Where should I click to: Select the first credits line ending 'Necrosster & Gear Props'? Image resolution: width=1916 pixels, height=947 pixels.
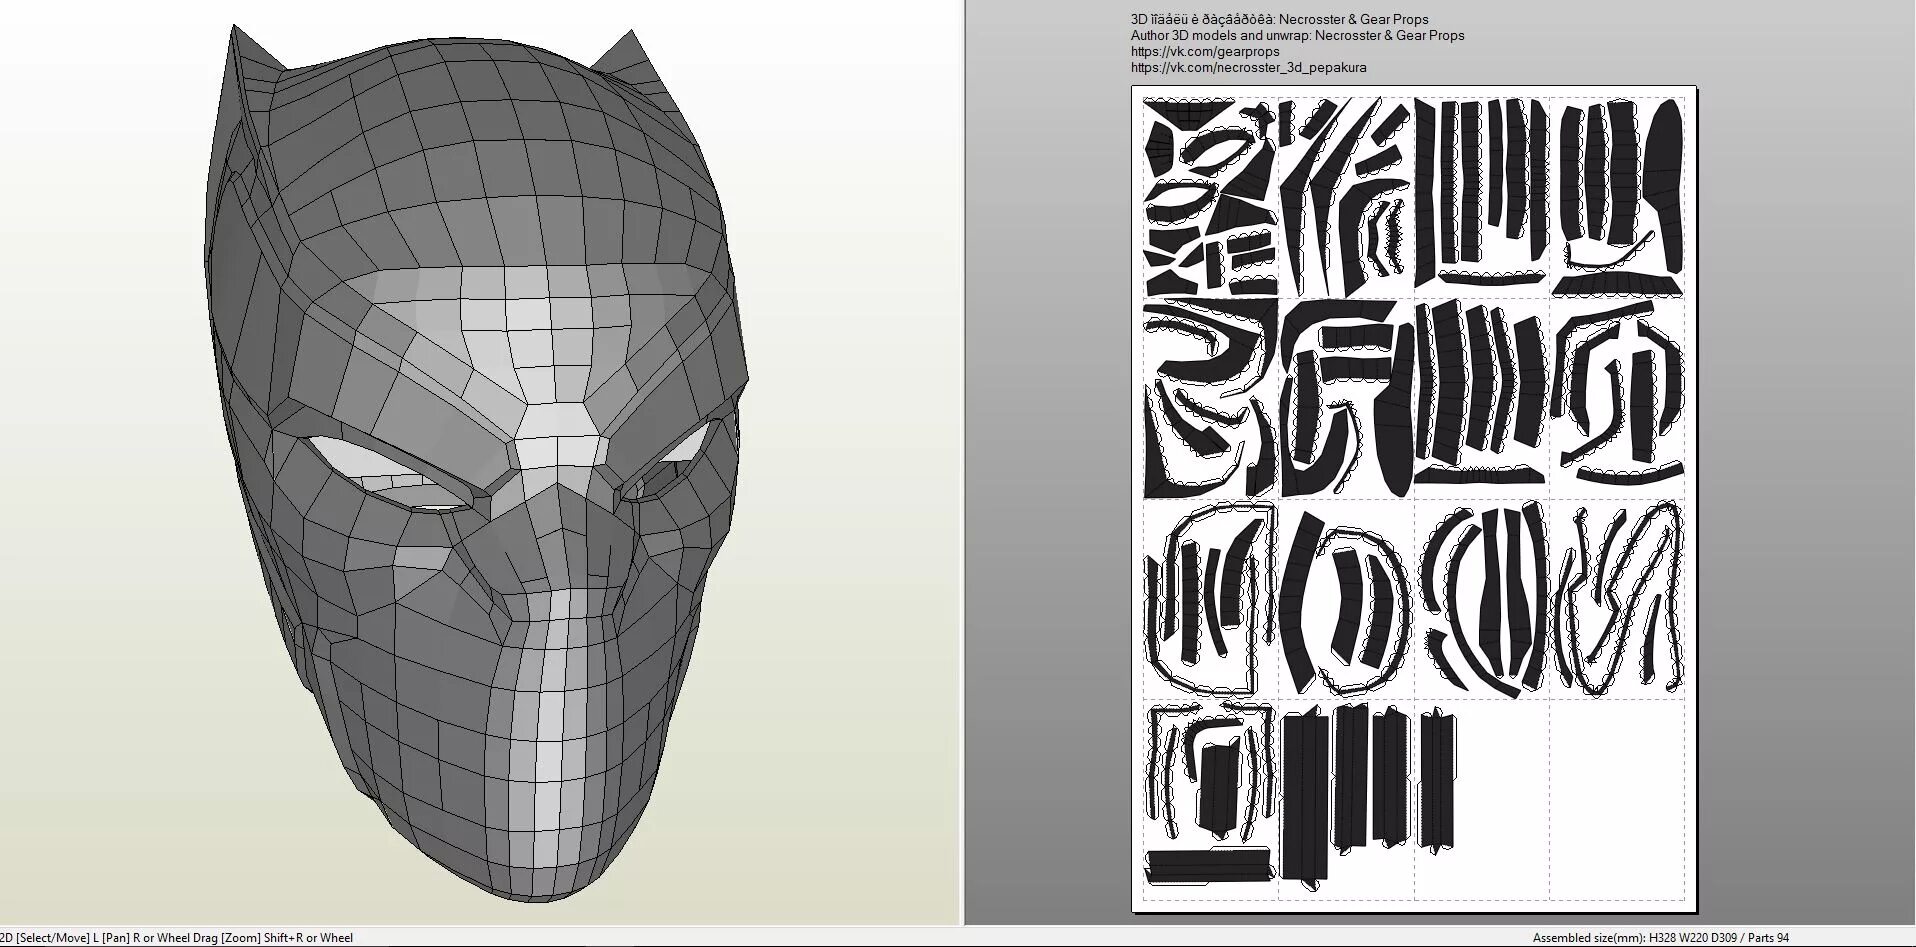(x=1279, y=19)
